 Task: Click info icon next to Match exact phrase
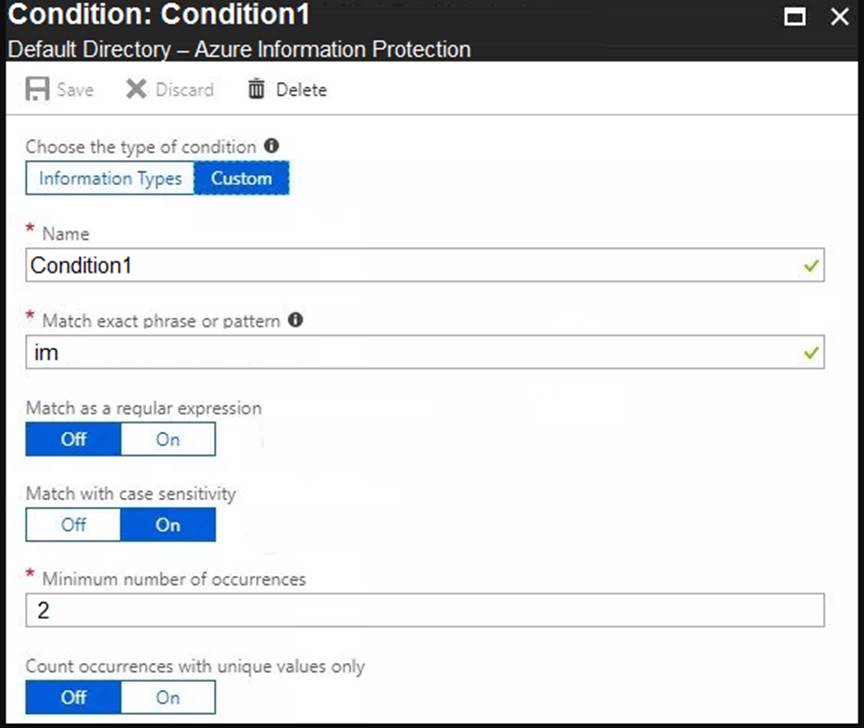pos(295,321)
